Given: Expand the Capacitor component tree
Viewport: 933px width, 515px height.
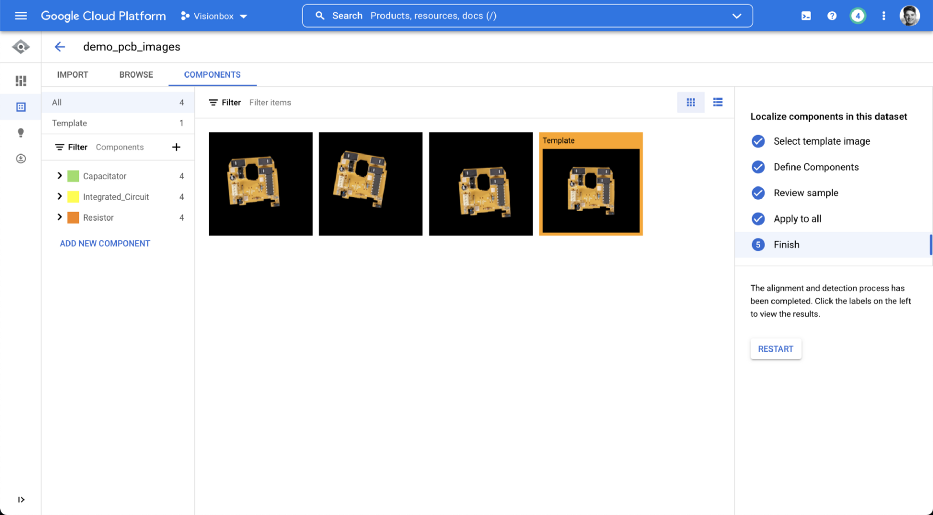Looking at the screenshot, I should tap(60, 176).
